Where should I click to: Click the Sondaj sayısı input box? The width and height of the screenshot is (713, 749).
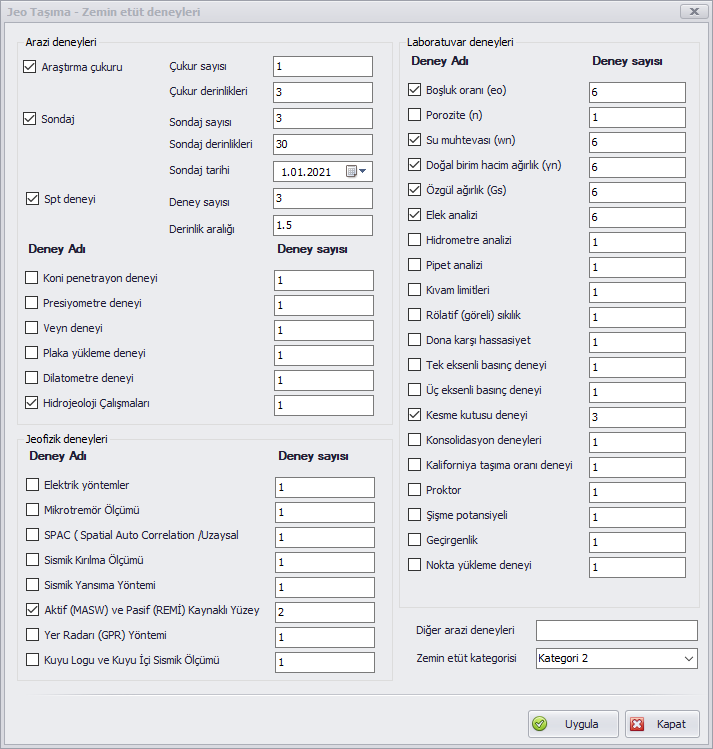[x=323, y=118]
